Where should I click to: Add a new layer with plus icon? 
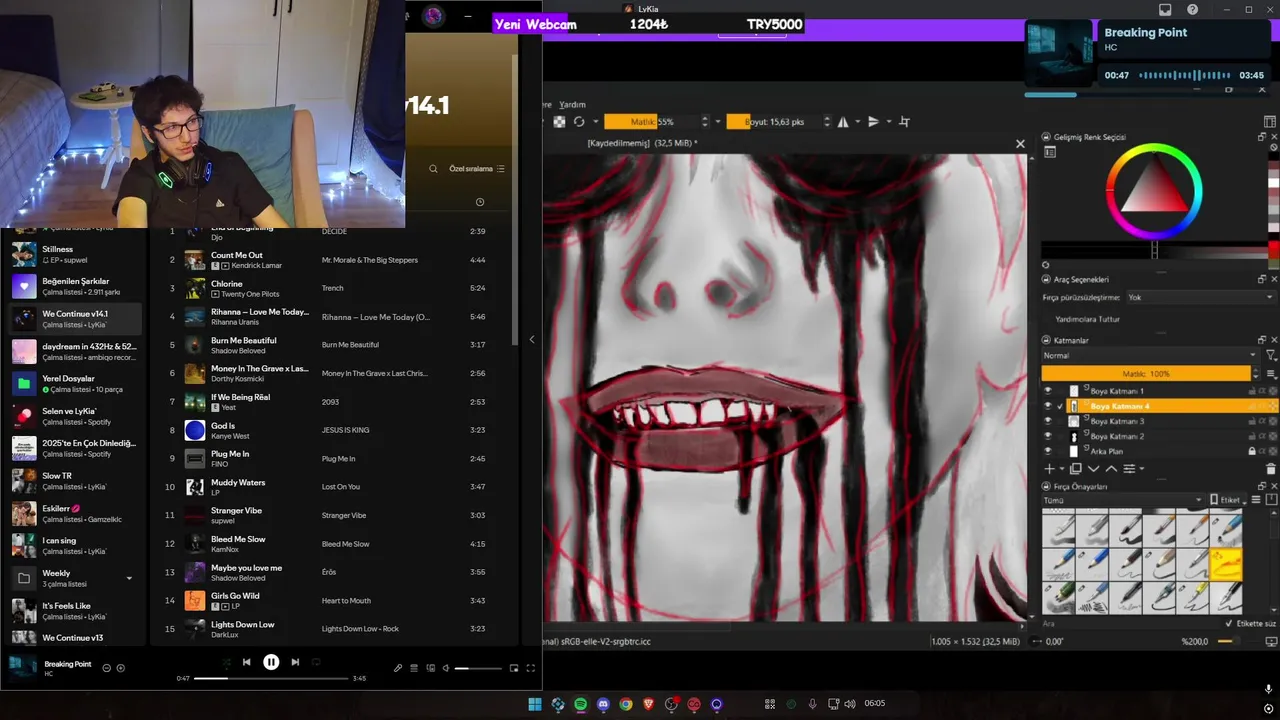click(1049, 468)
